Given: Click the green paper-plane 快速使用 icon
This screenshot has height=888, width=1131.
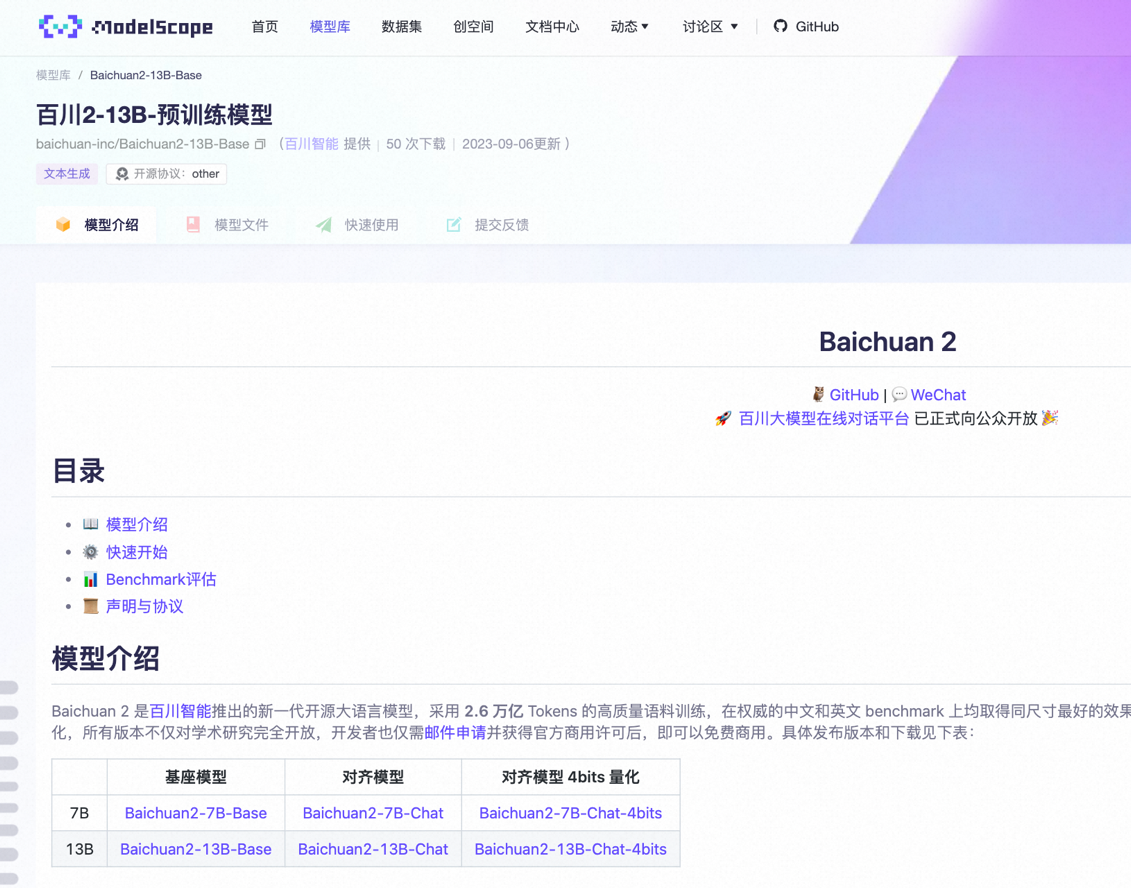Looking at the screenshot, I should (324, 224).
